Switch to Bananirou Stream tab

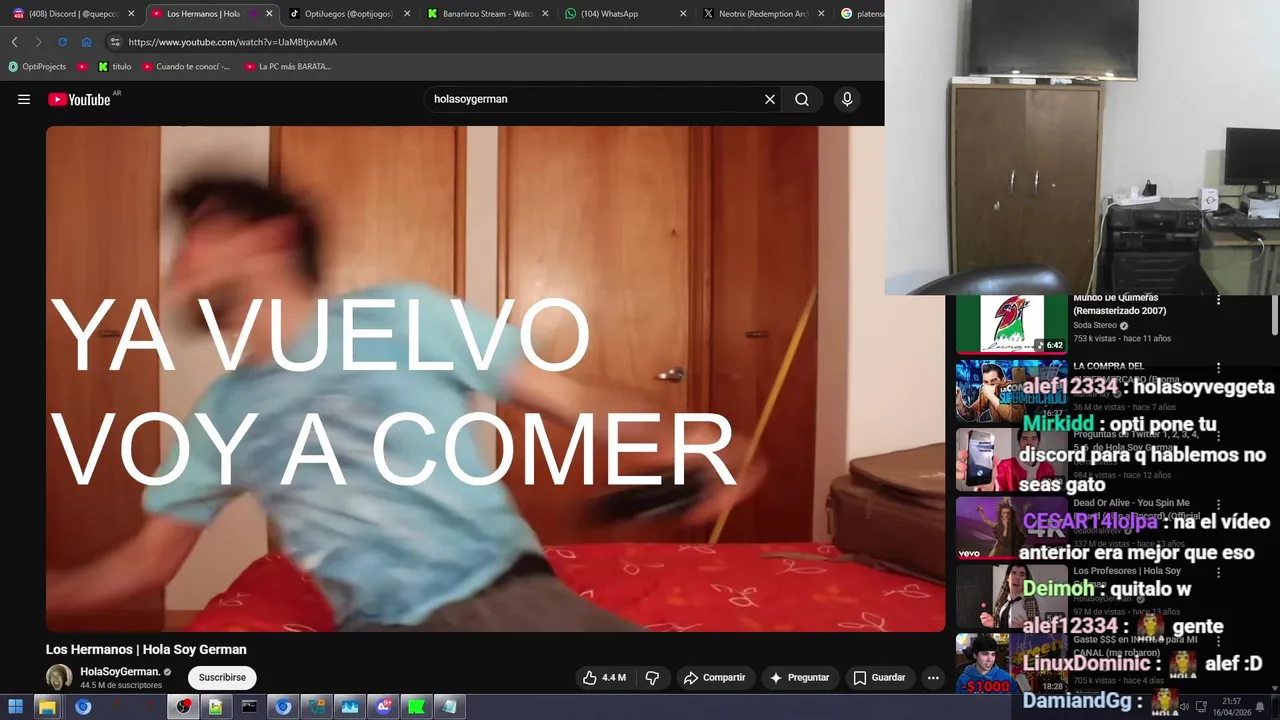click(487, 14)
